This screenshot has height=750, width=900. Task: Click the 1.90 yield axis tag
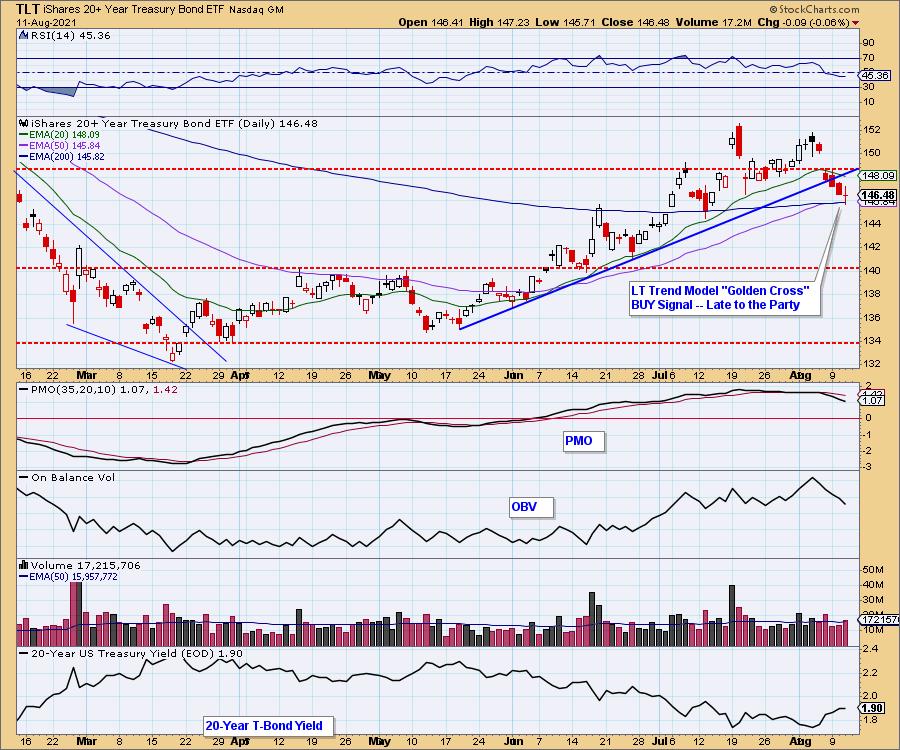(x=873, y=708)
